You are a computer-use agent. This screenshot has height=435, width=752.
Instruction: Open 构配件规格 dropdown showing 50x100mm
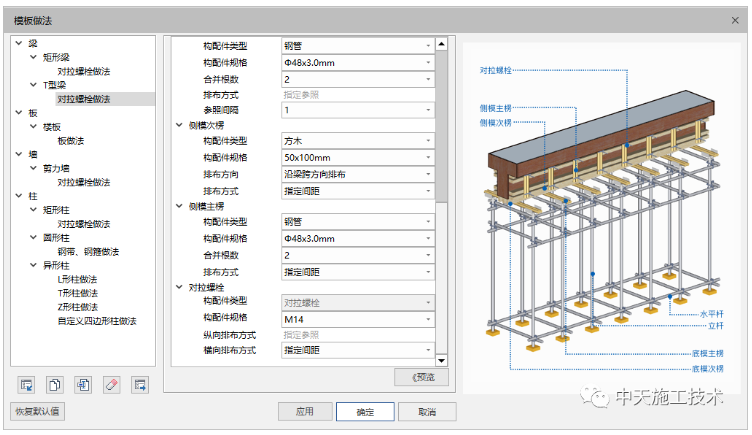358,157
